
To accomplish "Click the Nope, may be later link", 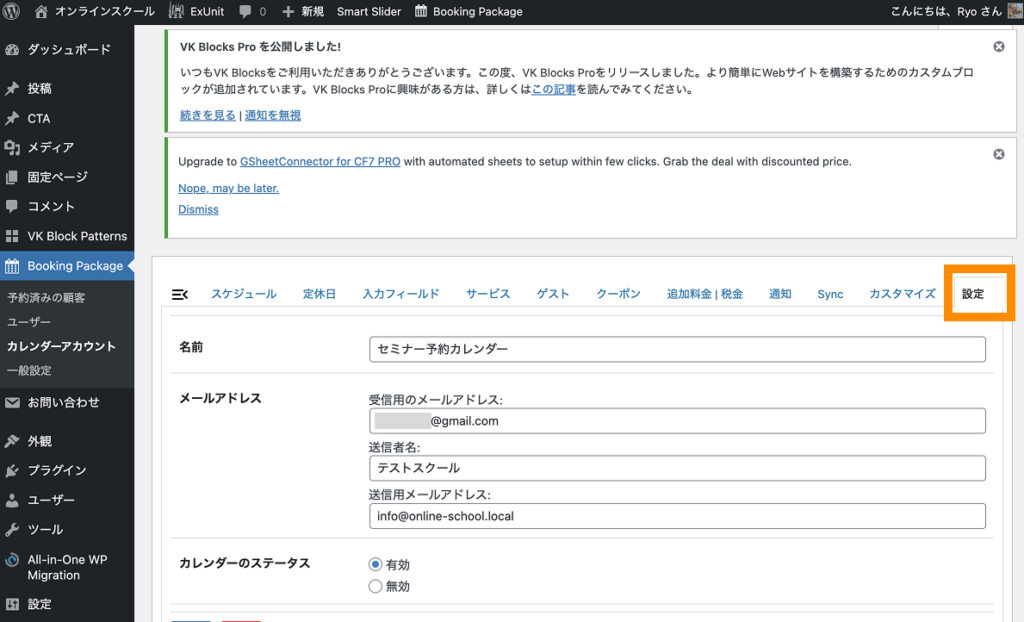I will (x=228, y=188).
